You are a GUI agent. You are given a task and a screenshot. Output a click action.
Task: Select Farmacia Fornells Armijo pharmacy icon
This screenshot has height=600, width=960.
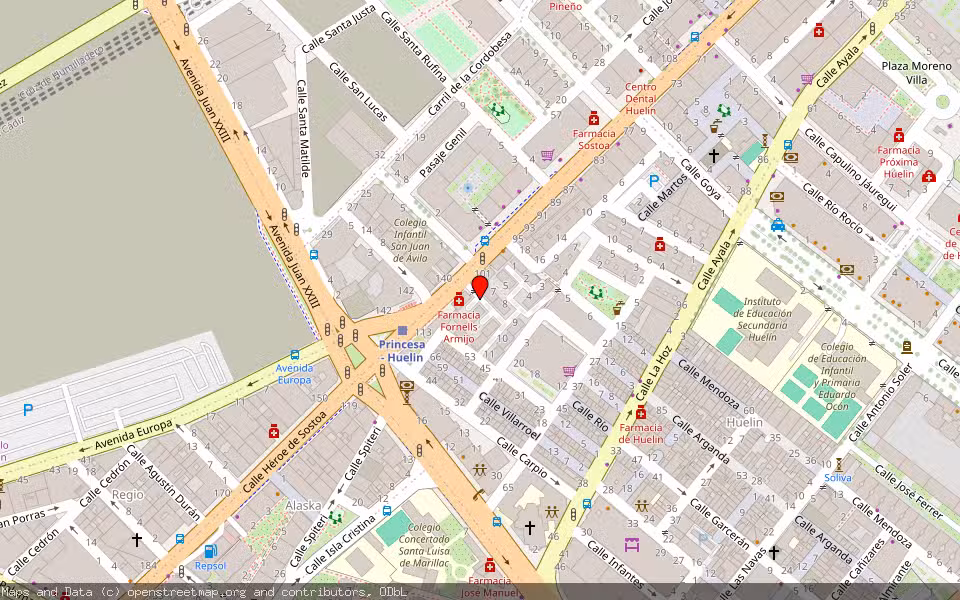(x=459, y=299)
